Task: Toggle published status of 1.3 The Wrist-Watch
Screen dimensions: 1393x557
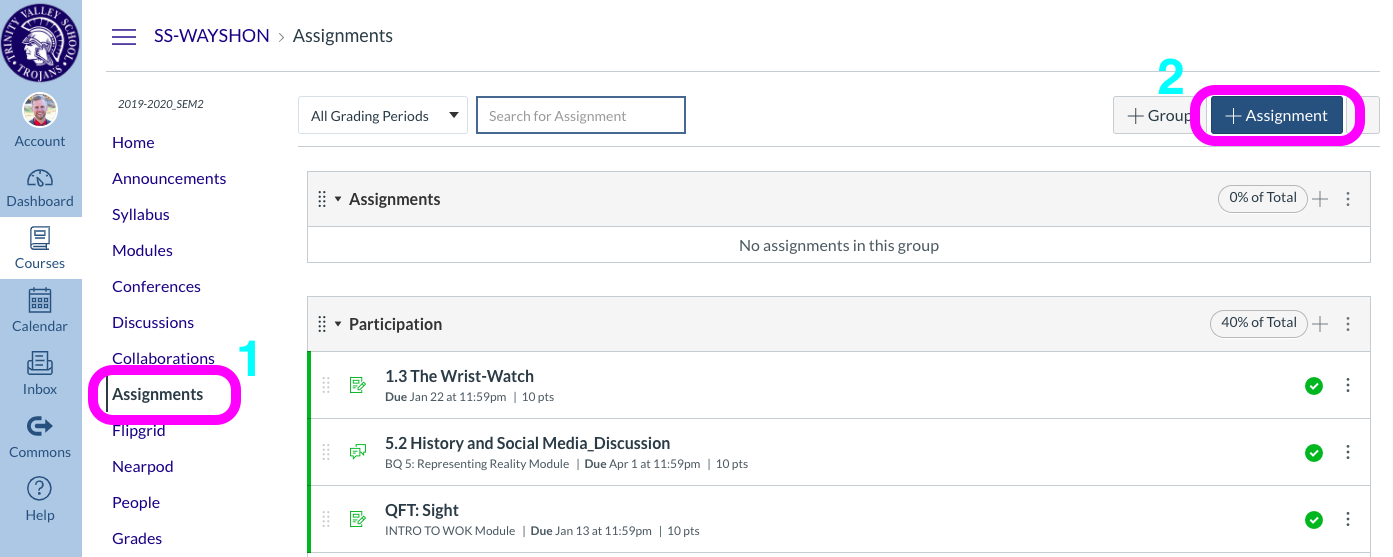Action: pyautogui.click(x=1314, y=386)
